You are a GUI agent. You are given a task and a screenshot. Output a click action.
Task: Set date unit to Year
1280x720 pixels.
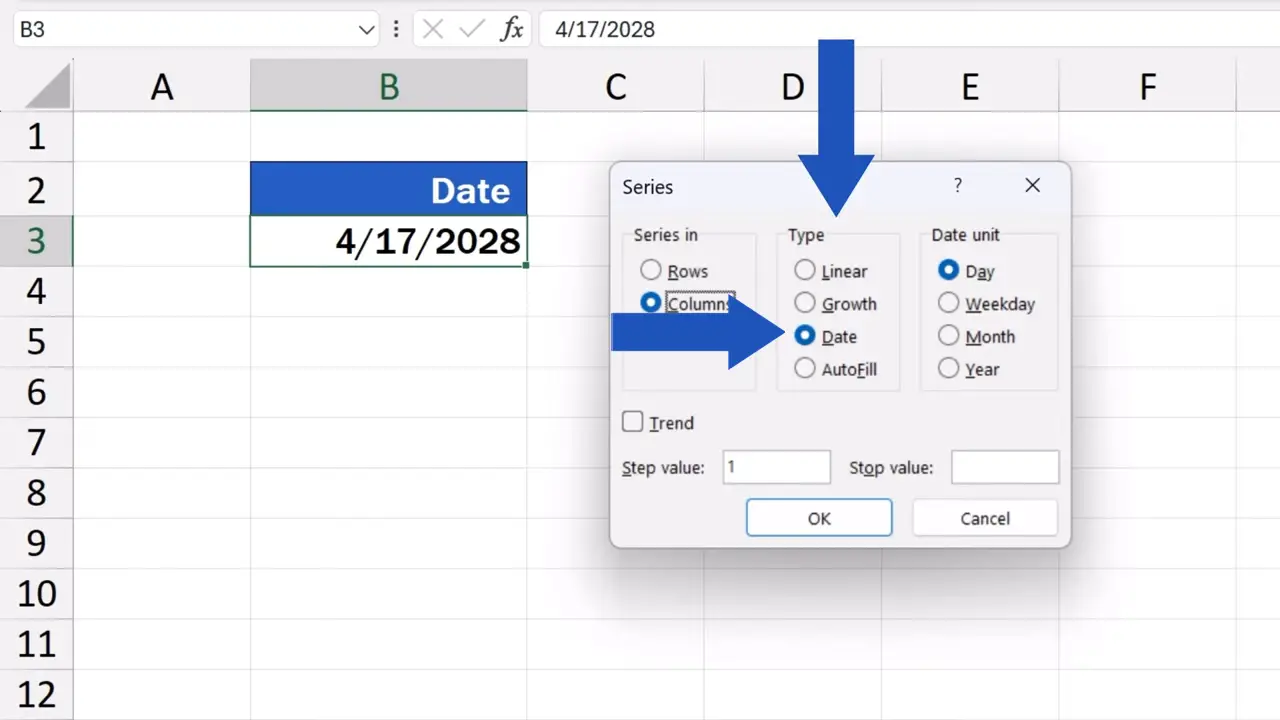948,369
